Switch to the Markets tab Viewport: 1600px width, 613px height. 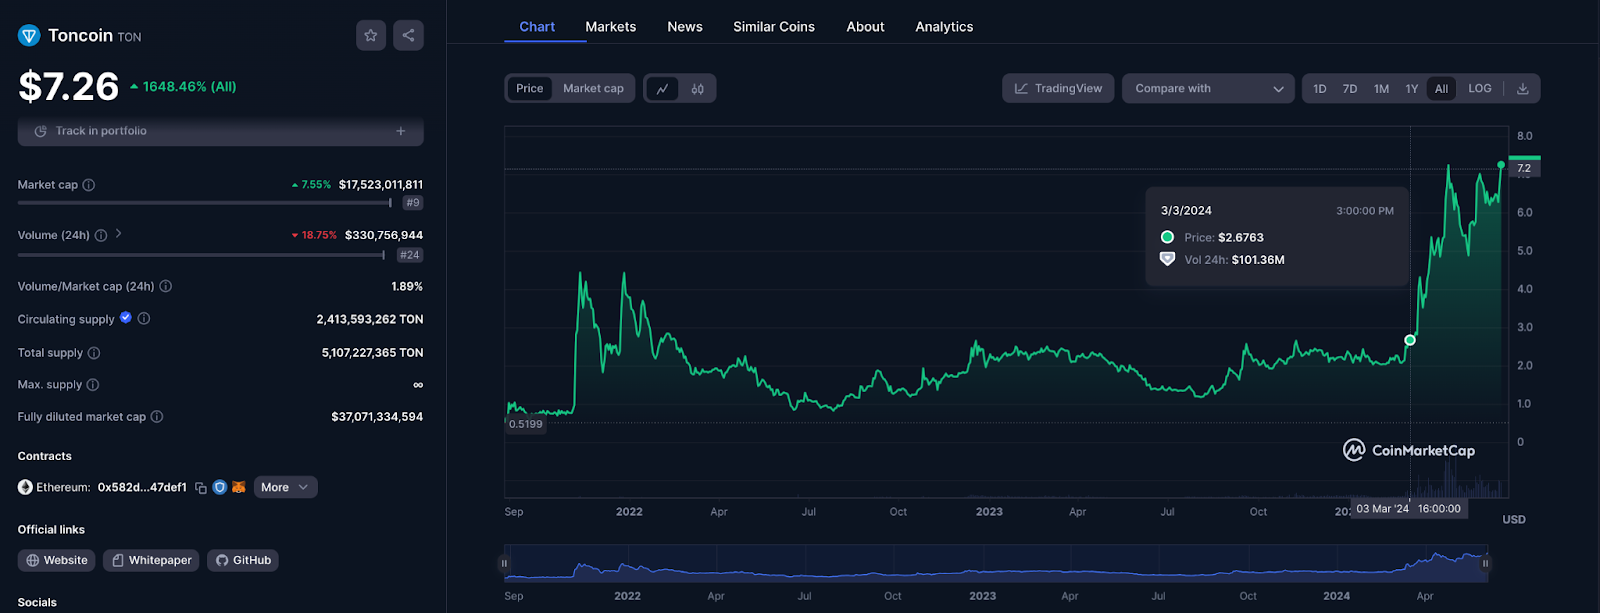coord(611,27)
